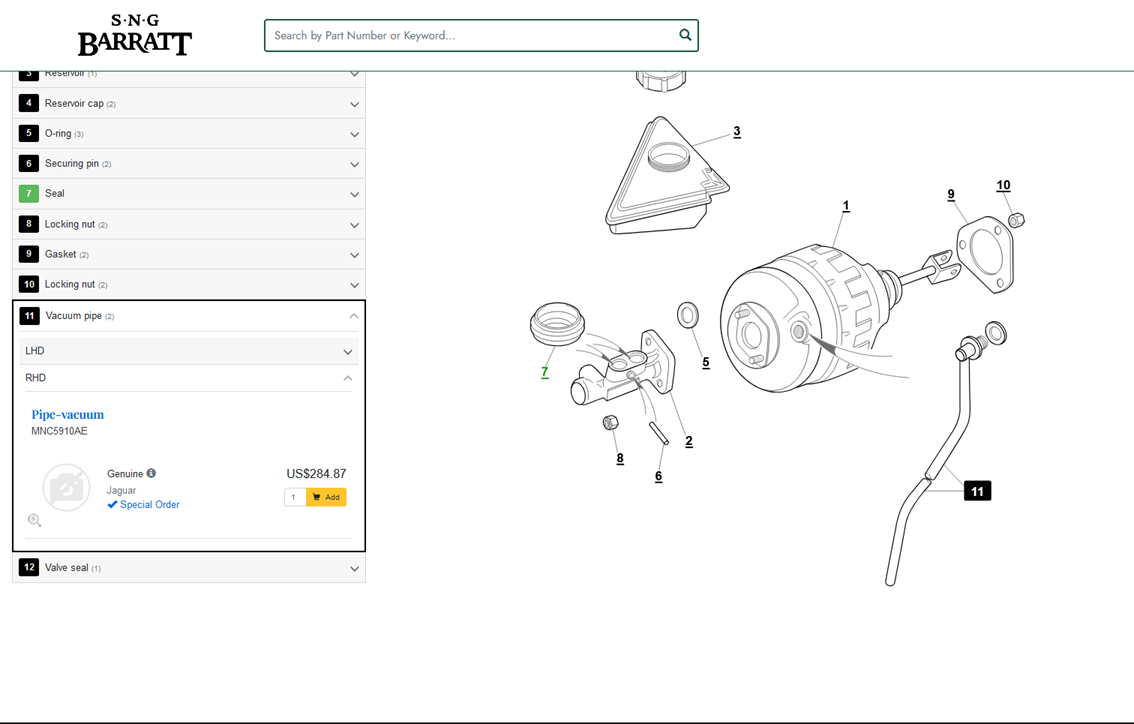Click the S·N·G Barratt logo
Viewport: 1134px width, 724px height.
tap(134, 35)
